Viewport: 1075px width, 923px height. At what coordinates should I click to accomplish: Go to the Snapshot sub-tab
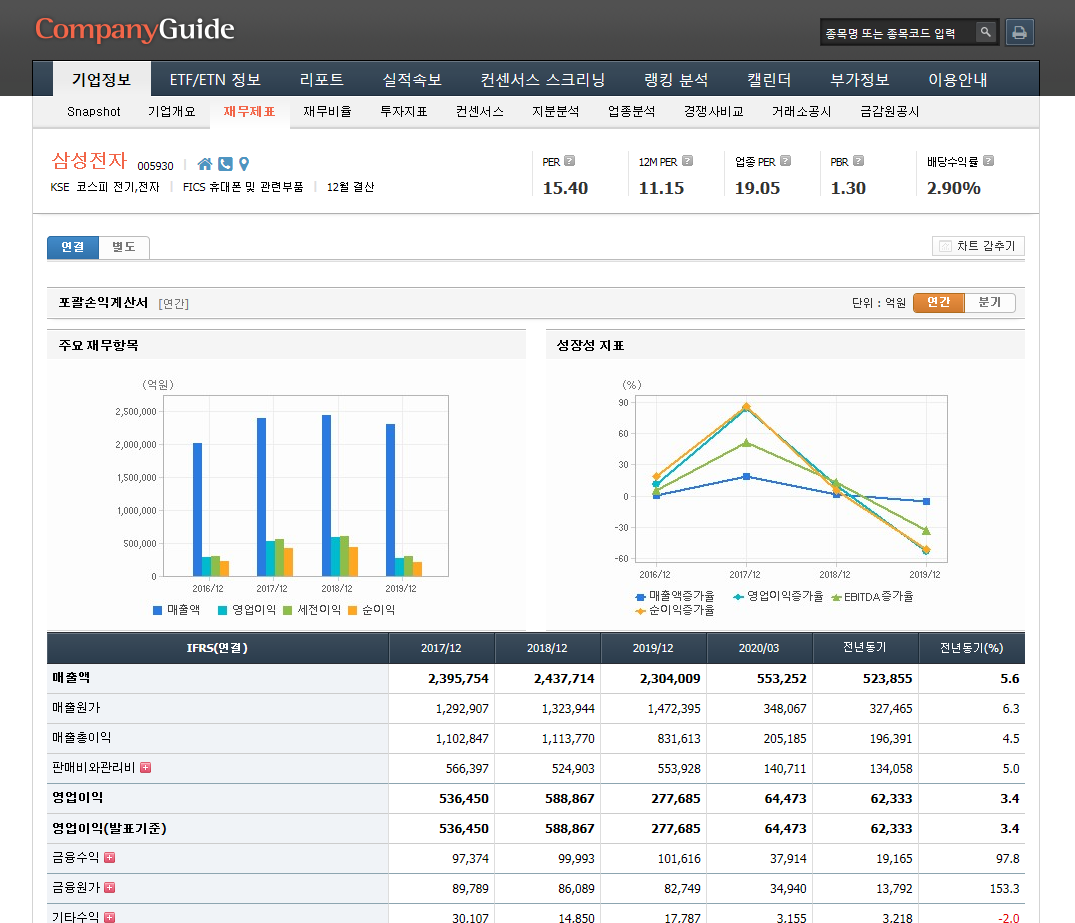(x=94, y=112)
